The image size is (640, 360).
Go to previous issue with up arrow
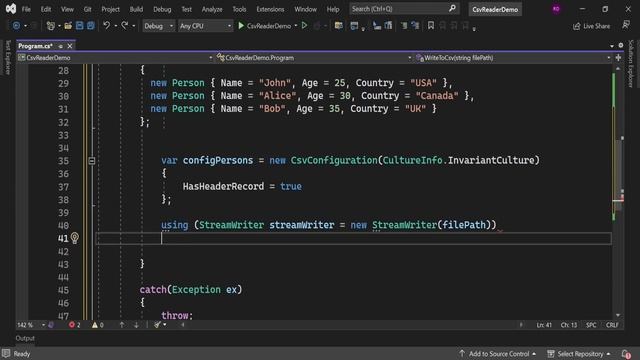(122, 325)
